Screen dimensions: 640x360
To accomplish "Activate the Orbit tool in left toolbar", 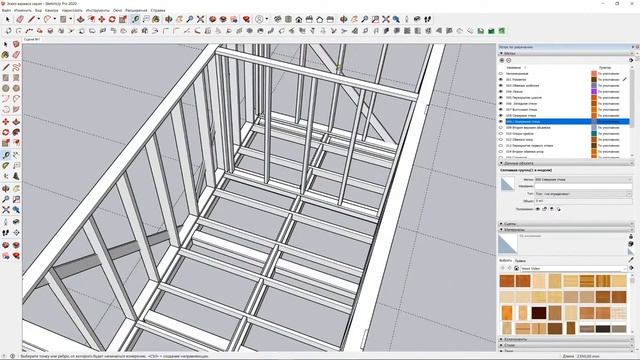I will click(6, 189).
